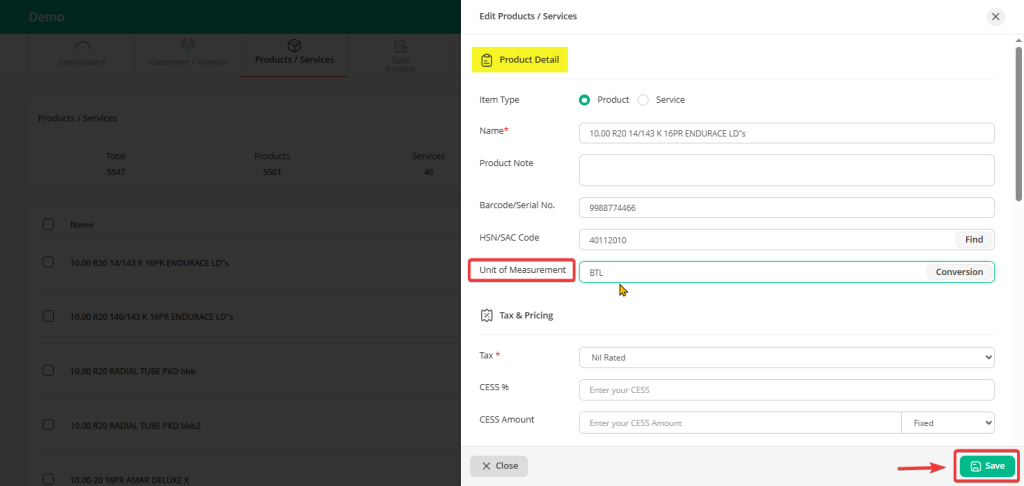Switch to the Products / Services tab
The height and width of the screenshot is (486, 1024).
point(294,61)
